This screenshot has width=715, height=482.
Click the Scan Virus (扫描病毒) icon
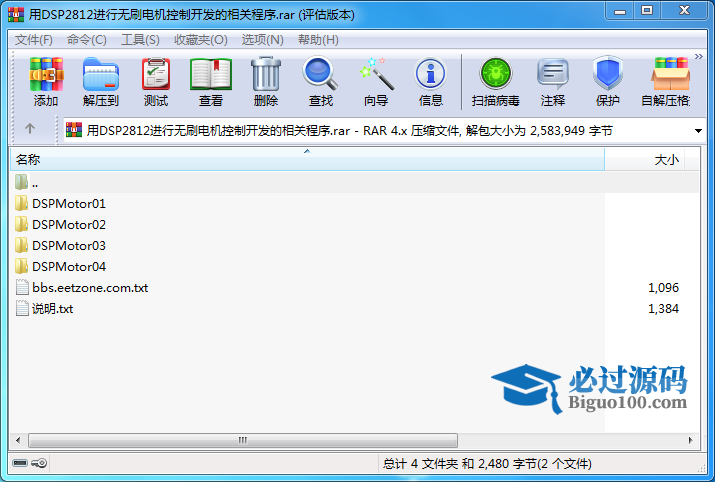click(x=496, y=74)
